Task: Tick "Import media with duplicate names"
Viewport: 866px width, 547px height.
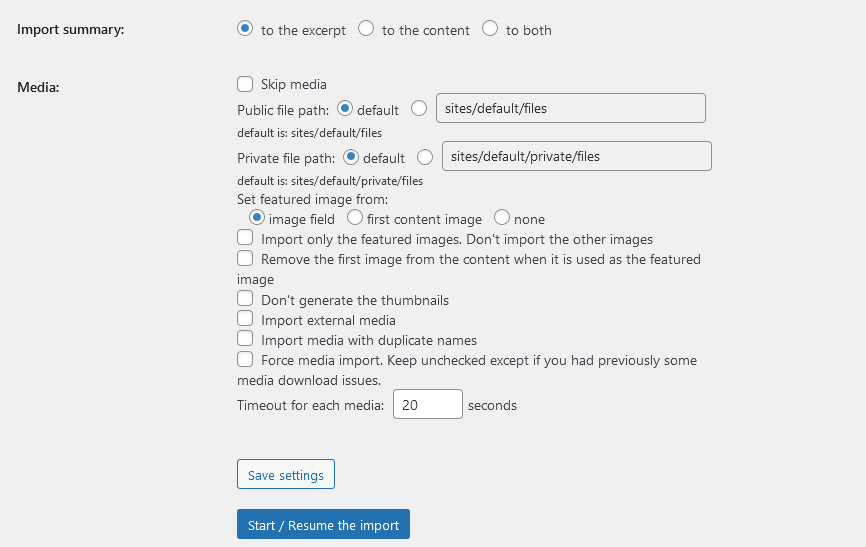Action: pyautogui.click(x=245, y=339)
